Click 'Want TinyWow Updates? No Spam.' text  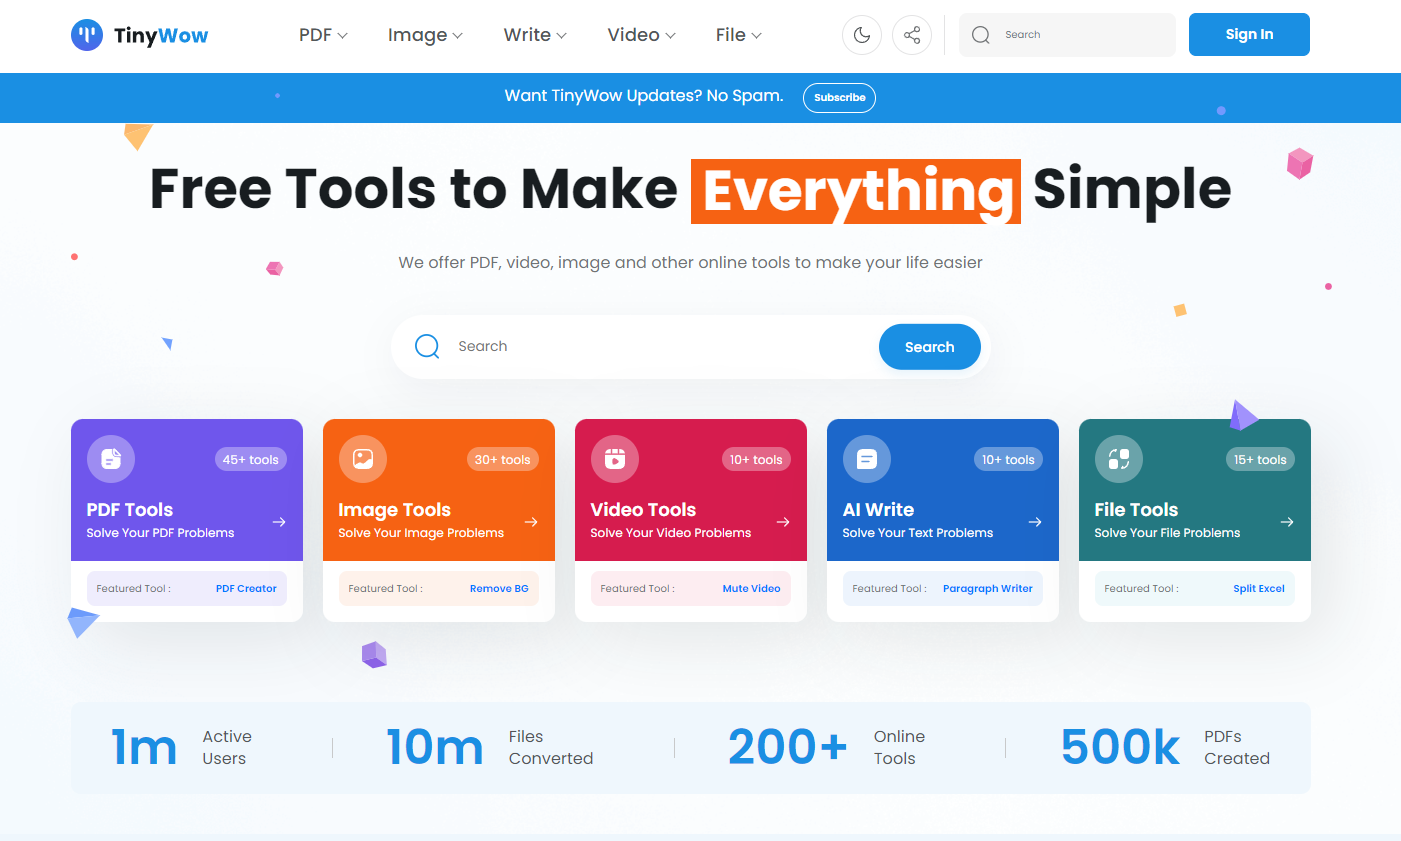644,96
